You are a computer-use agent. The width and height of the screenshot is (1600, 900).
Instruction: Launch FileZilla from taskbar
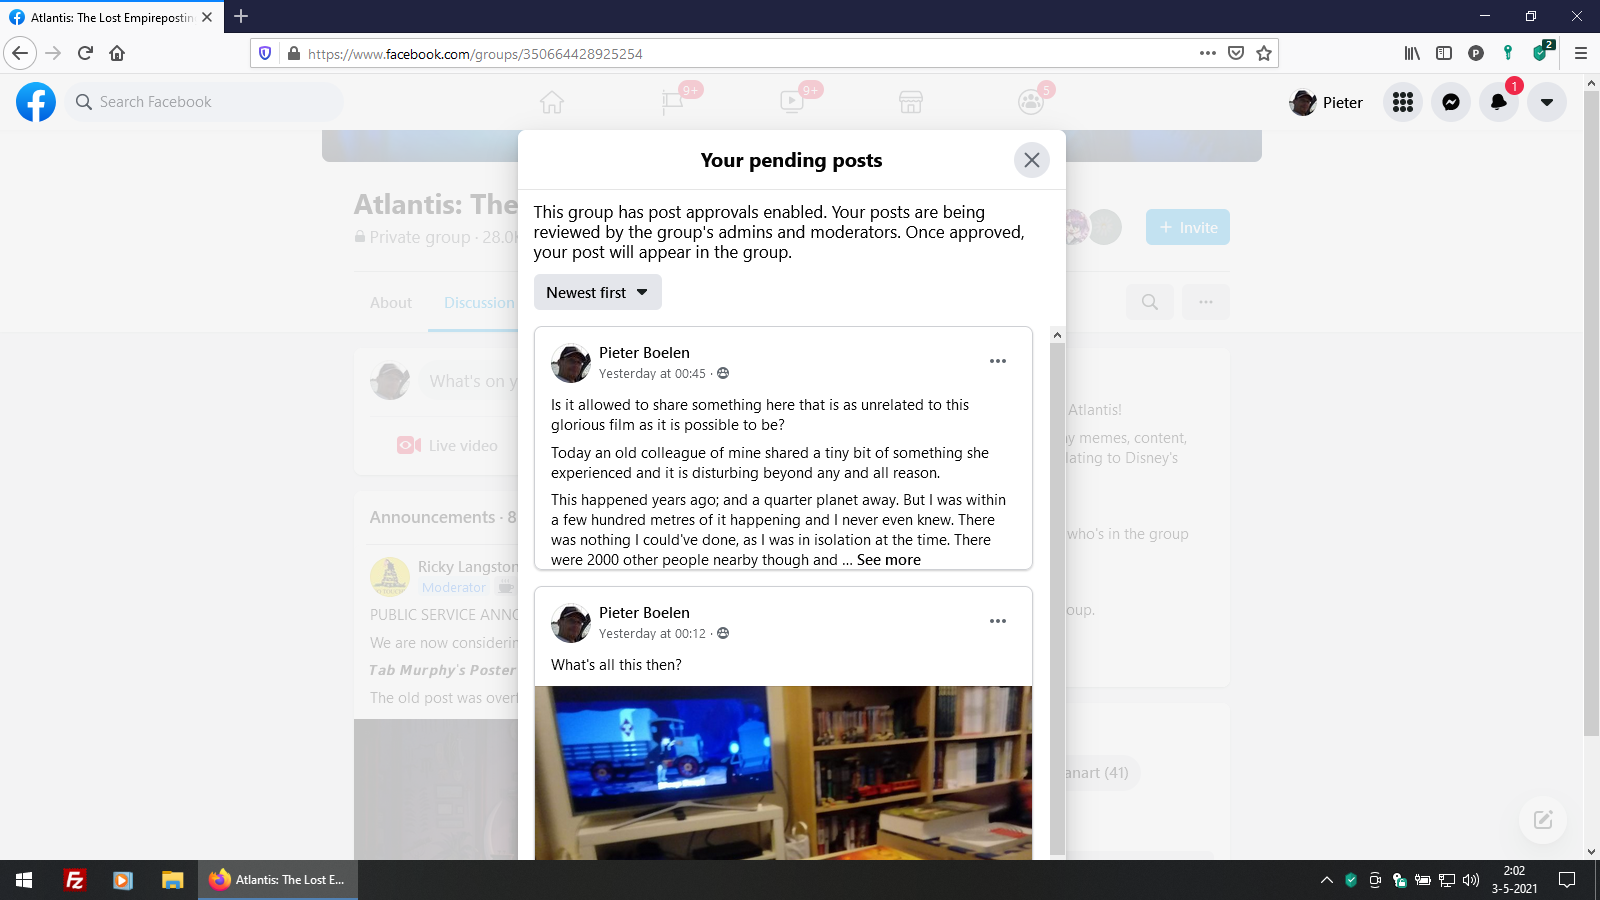[74, 880]
